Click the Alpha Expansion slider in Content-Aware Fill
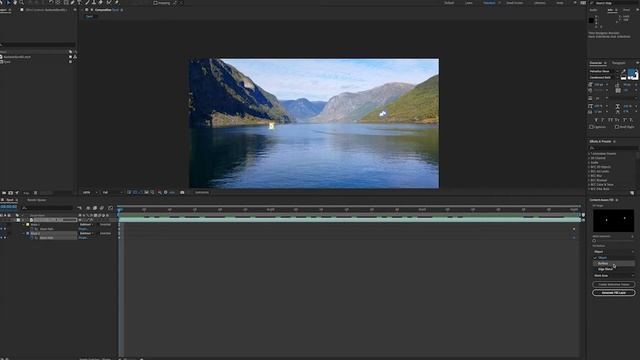This screenshot has width=640, height=360. tap(613, 241)
